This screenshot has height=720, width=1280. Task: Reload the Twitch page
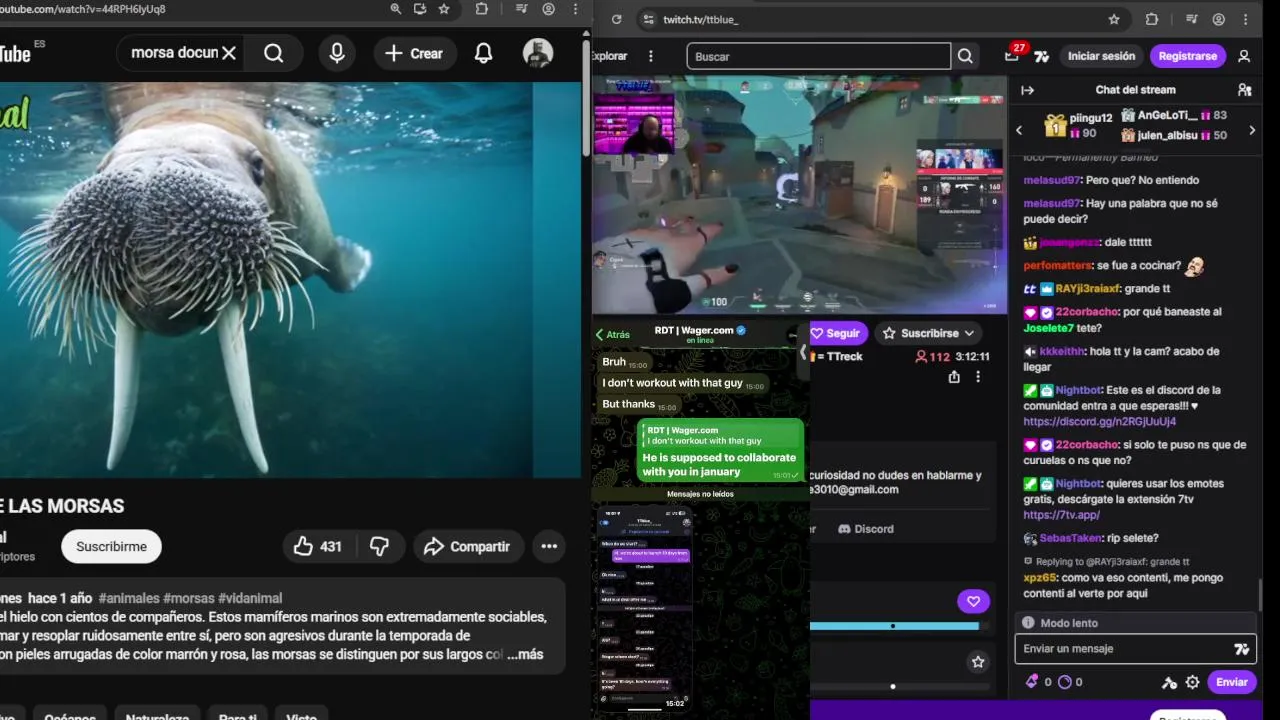616,19
